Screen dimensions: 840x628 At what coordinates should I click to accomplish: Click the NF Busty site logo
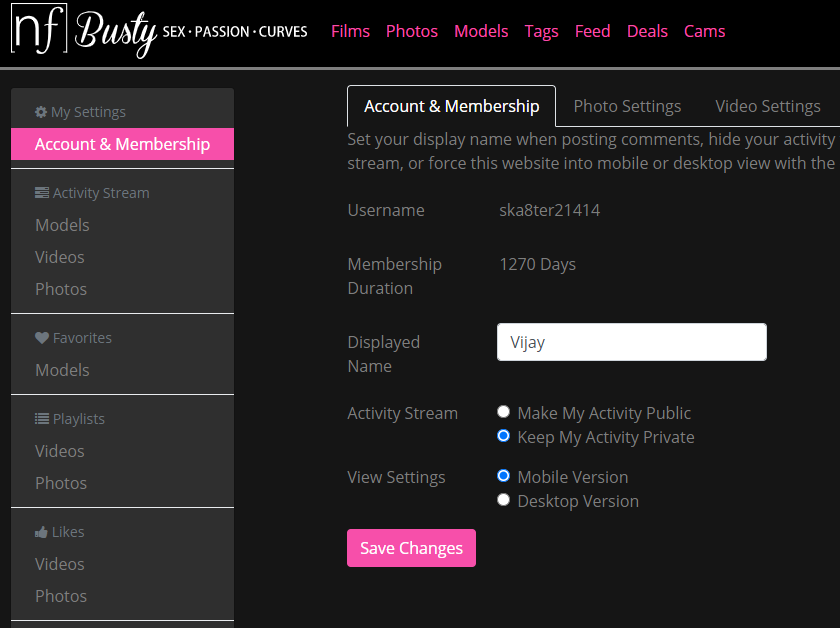pos(158,32)
